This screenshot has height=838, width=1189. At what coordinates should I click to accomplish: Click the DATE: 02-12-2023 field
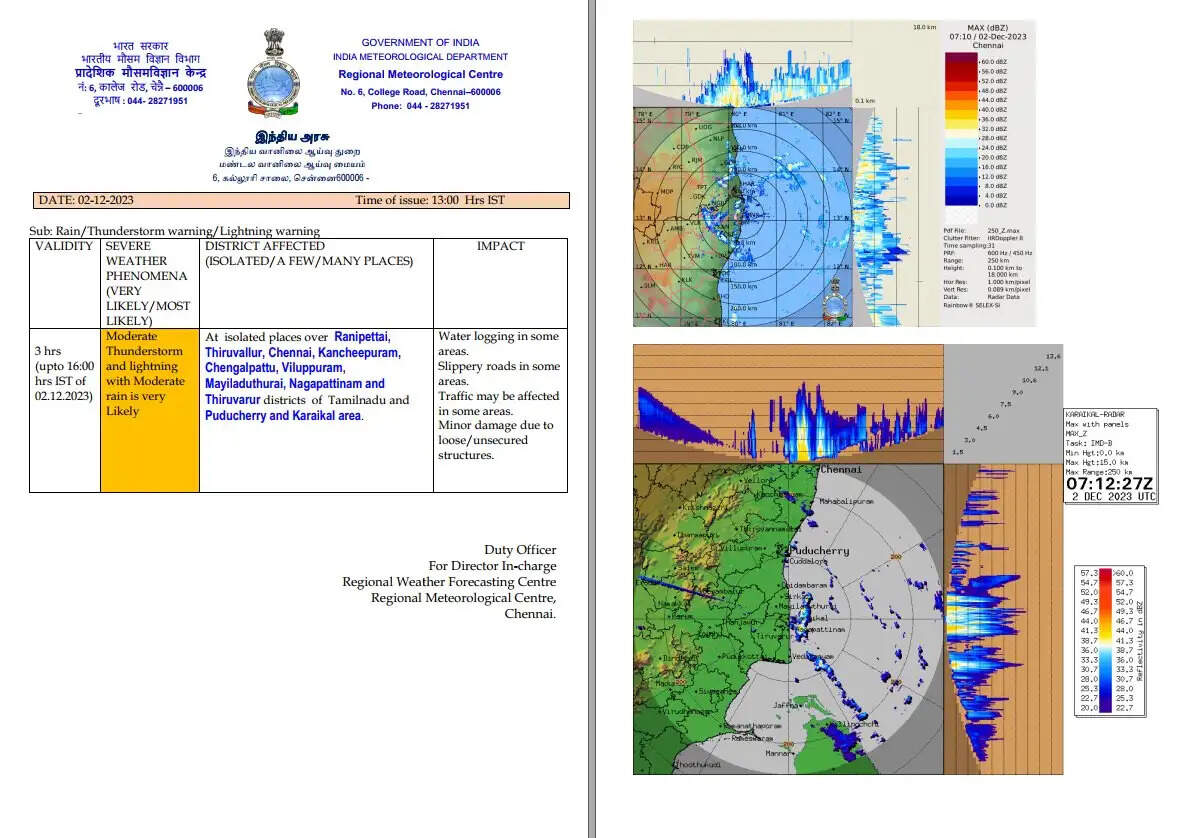pos(86,200)
